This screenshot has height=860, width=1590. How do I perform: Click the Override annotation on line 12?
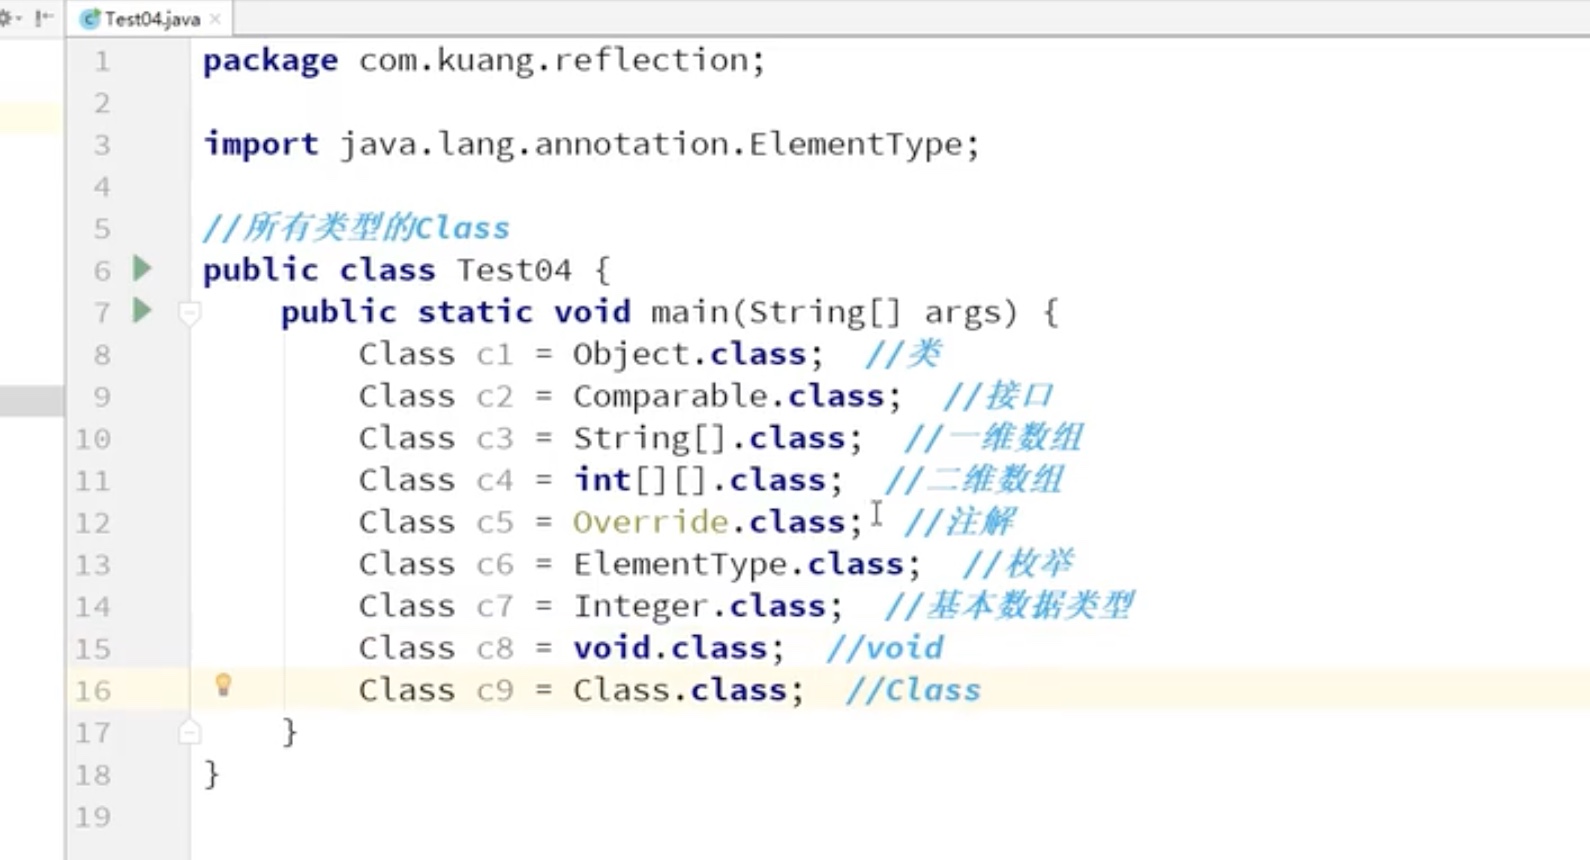point(650,522)
